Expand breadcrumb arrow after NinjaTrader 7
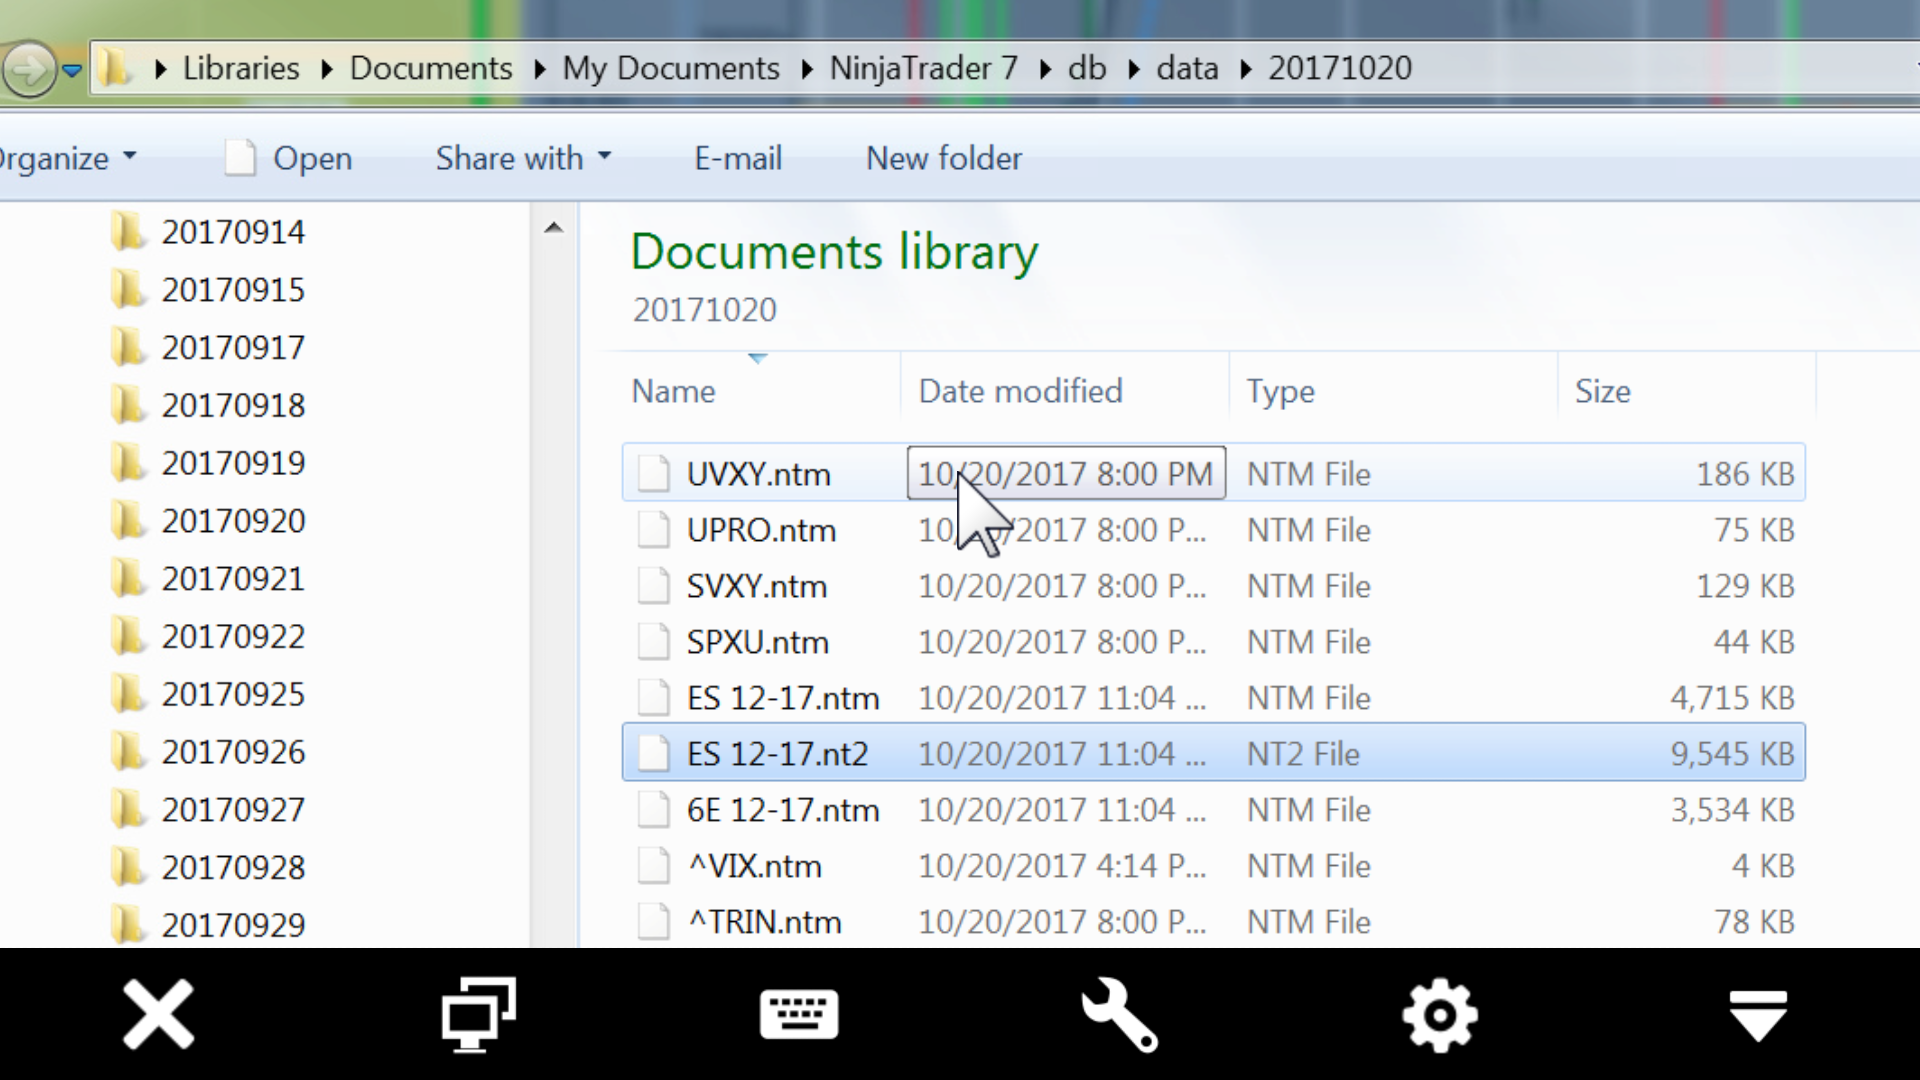Viewport: 1920px width, 1080px height. pos(1045,69)
